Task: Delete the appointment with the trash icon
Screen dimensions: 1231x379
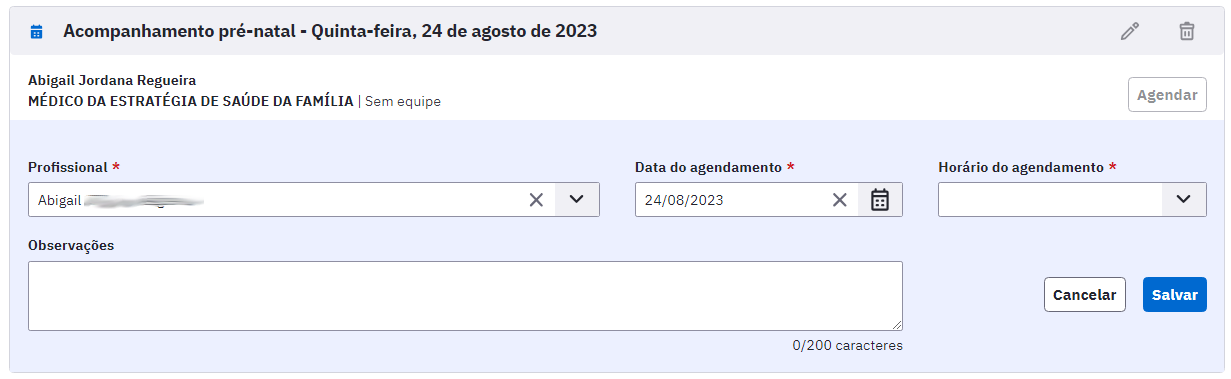Action: tap(1186, 31)
